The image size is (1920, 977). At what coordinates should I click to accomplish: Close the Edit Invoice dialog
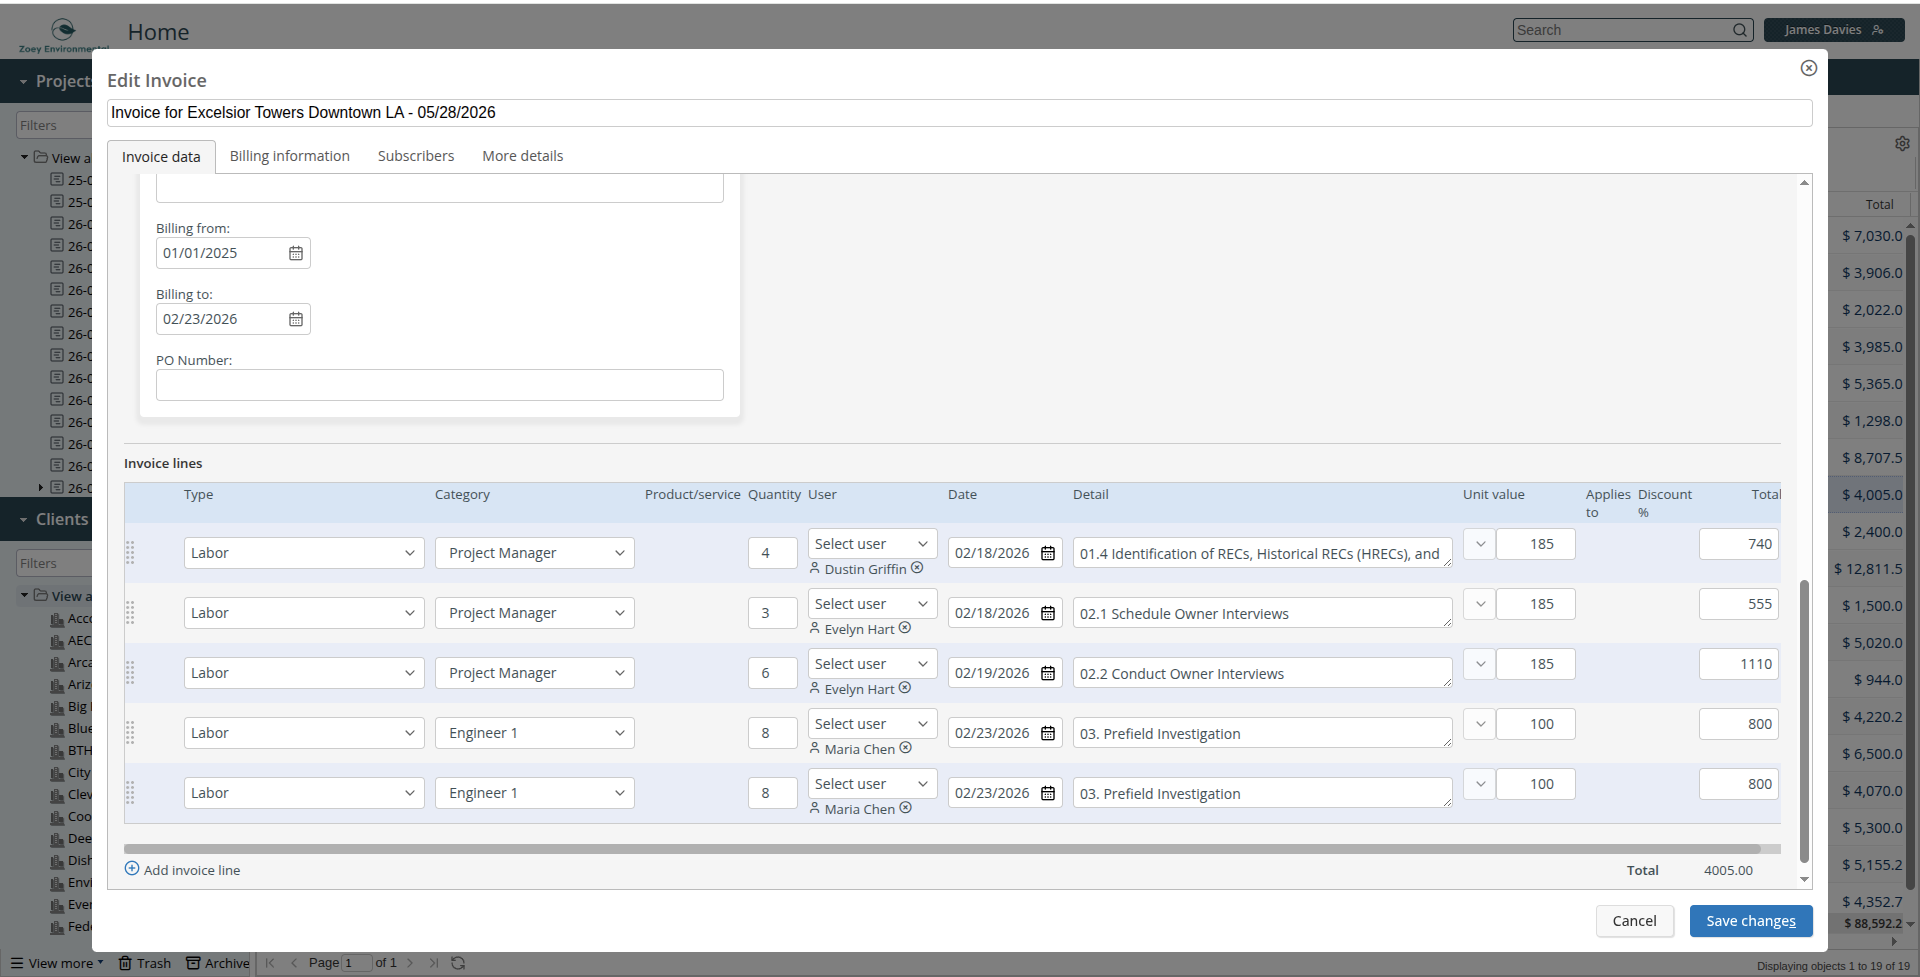pos(1809,68)
